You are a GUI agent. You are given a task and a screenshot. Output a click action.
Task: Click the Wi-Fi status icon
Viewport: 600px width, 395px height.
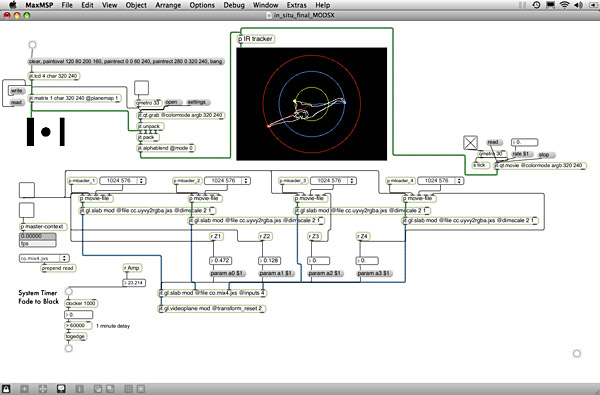[564, 5]
